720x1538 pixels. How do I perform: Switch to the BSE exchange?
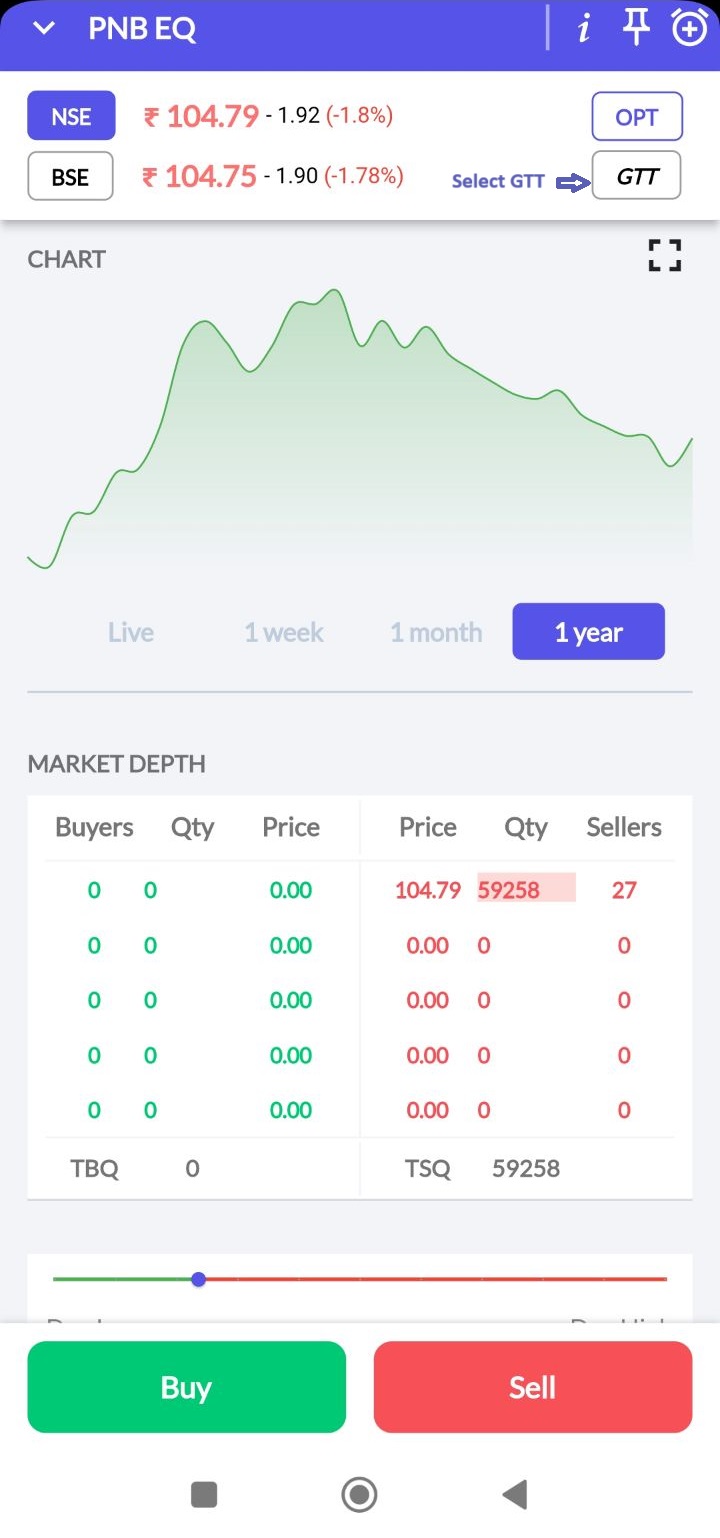point(70,177)
